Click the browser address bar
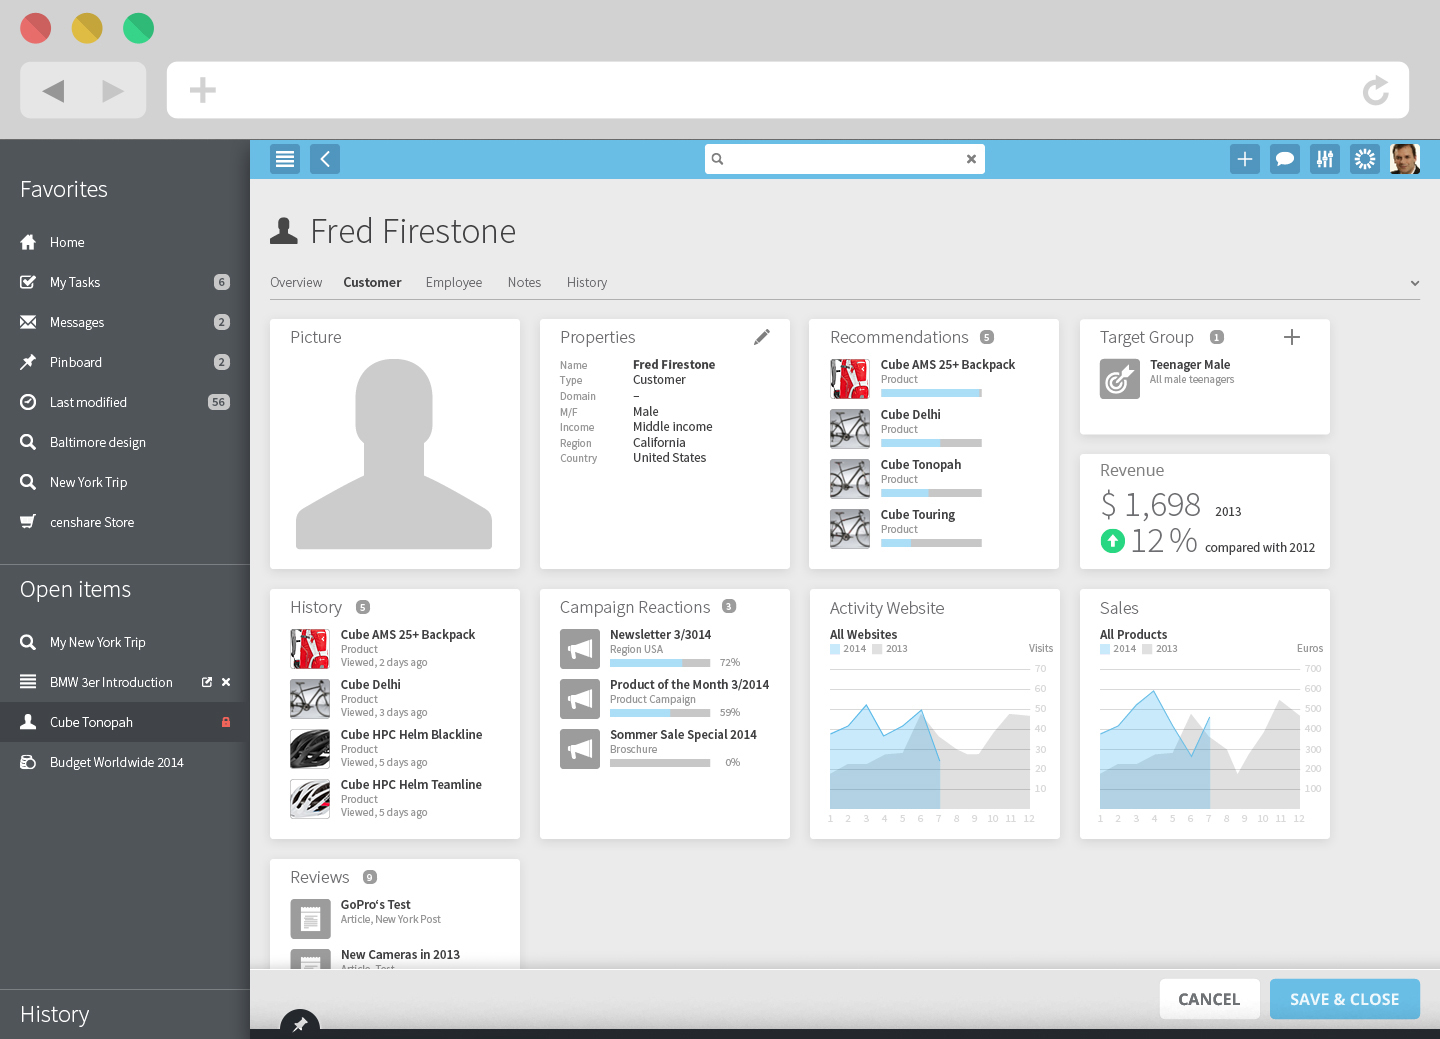The width and height of the screenshot is (1440, 1039). coord(788,90)
